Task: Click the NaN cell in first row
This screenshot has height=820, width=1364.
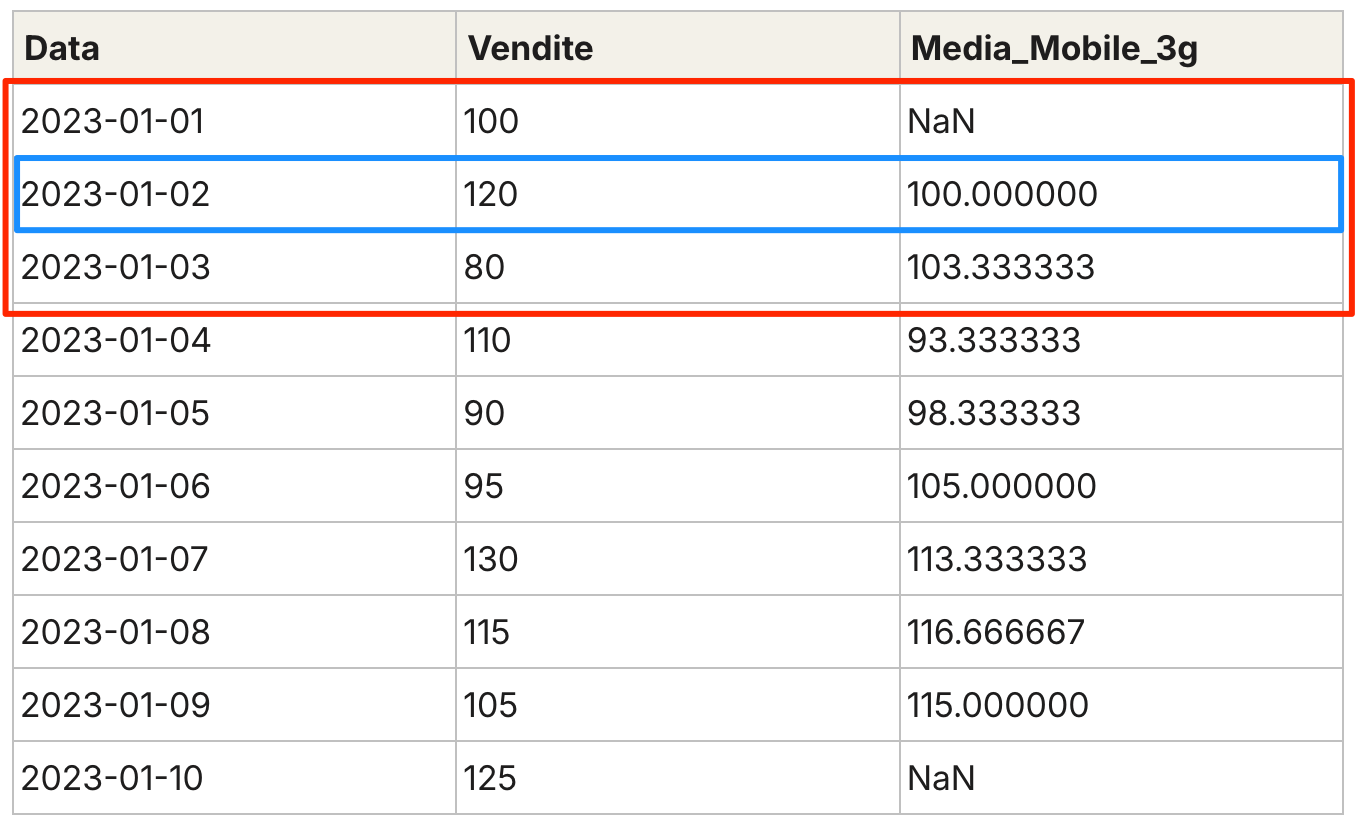Action: pyautogui.click(x=941, y=121)
